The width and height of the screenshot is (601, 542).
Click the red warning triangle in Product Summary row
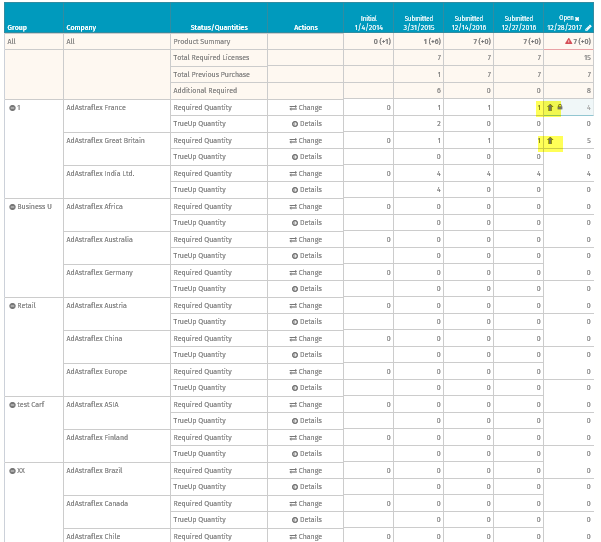(x=568, y=42)
